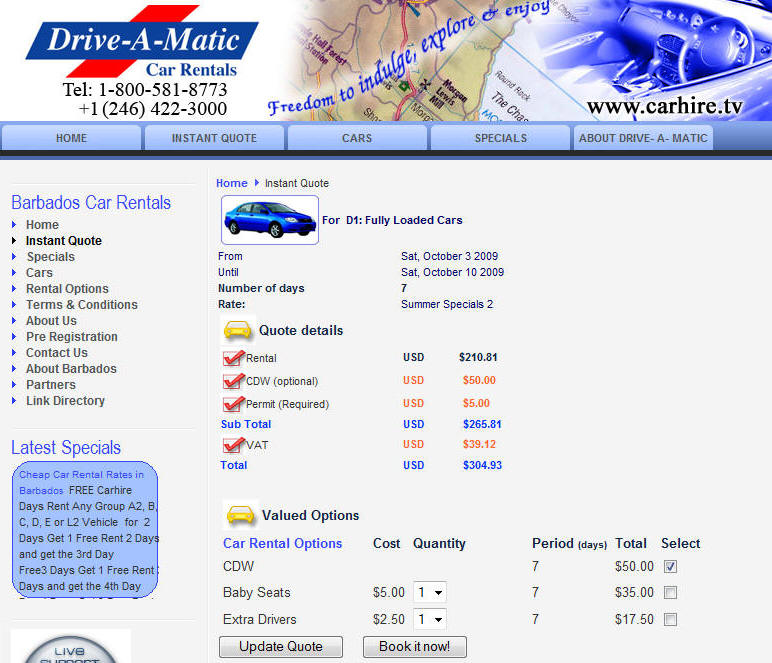Click the Sat, October 3 2009 date

[450, 256]
